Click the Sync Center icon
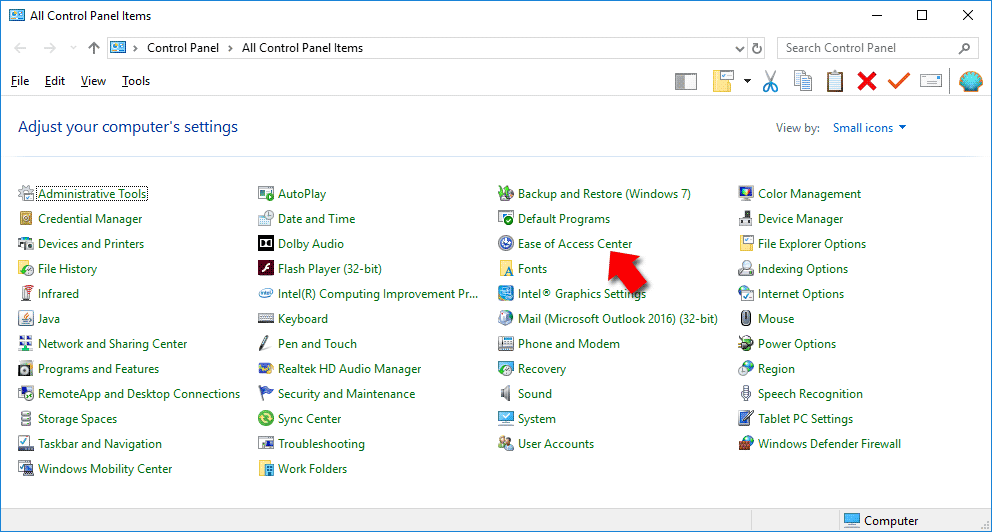Screen dimensions: 992x532 tap(266, 418)
